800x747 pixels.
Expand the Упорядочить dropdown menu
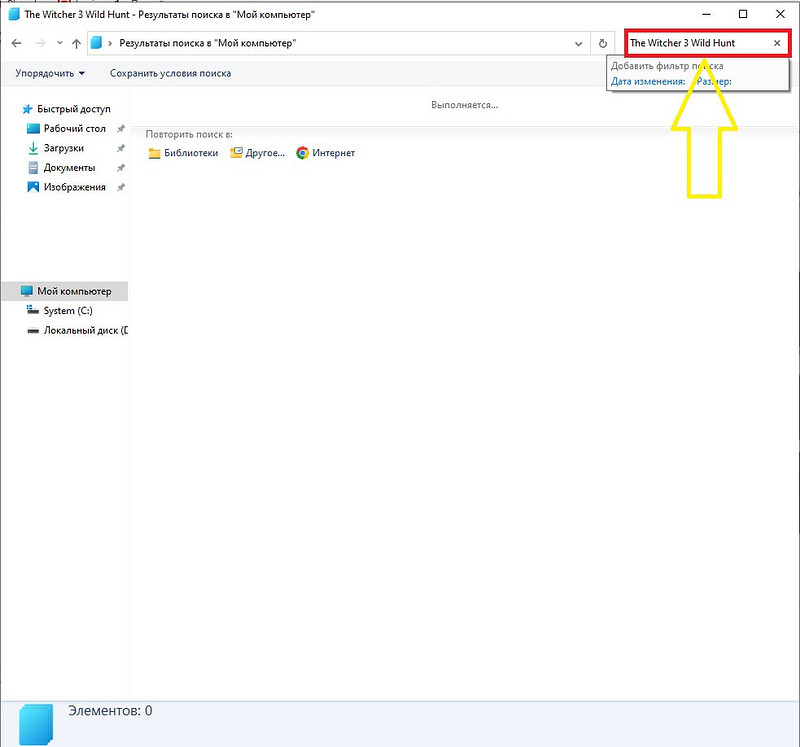pos(50,73)
